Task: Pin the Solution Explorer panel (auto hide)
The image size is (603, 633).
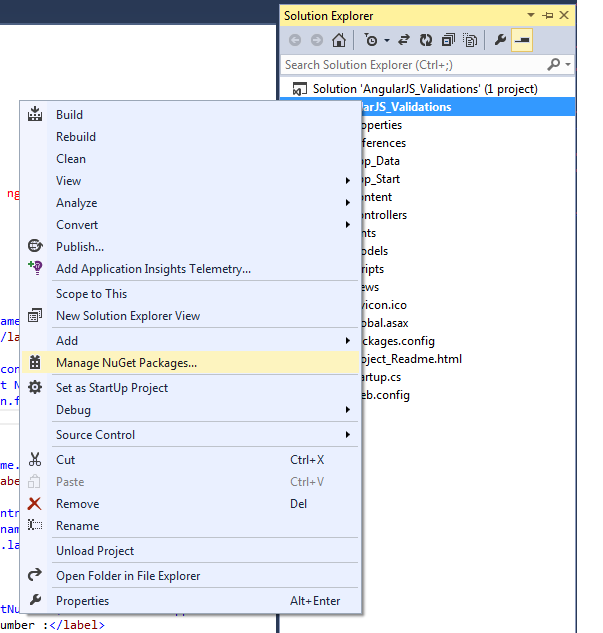Action: coord(548,15)
